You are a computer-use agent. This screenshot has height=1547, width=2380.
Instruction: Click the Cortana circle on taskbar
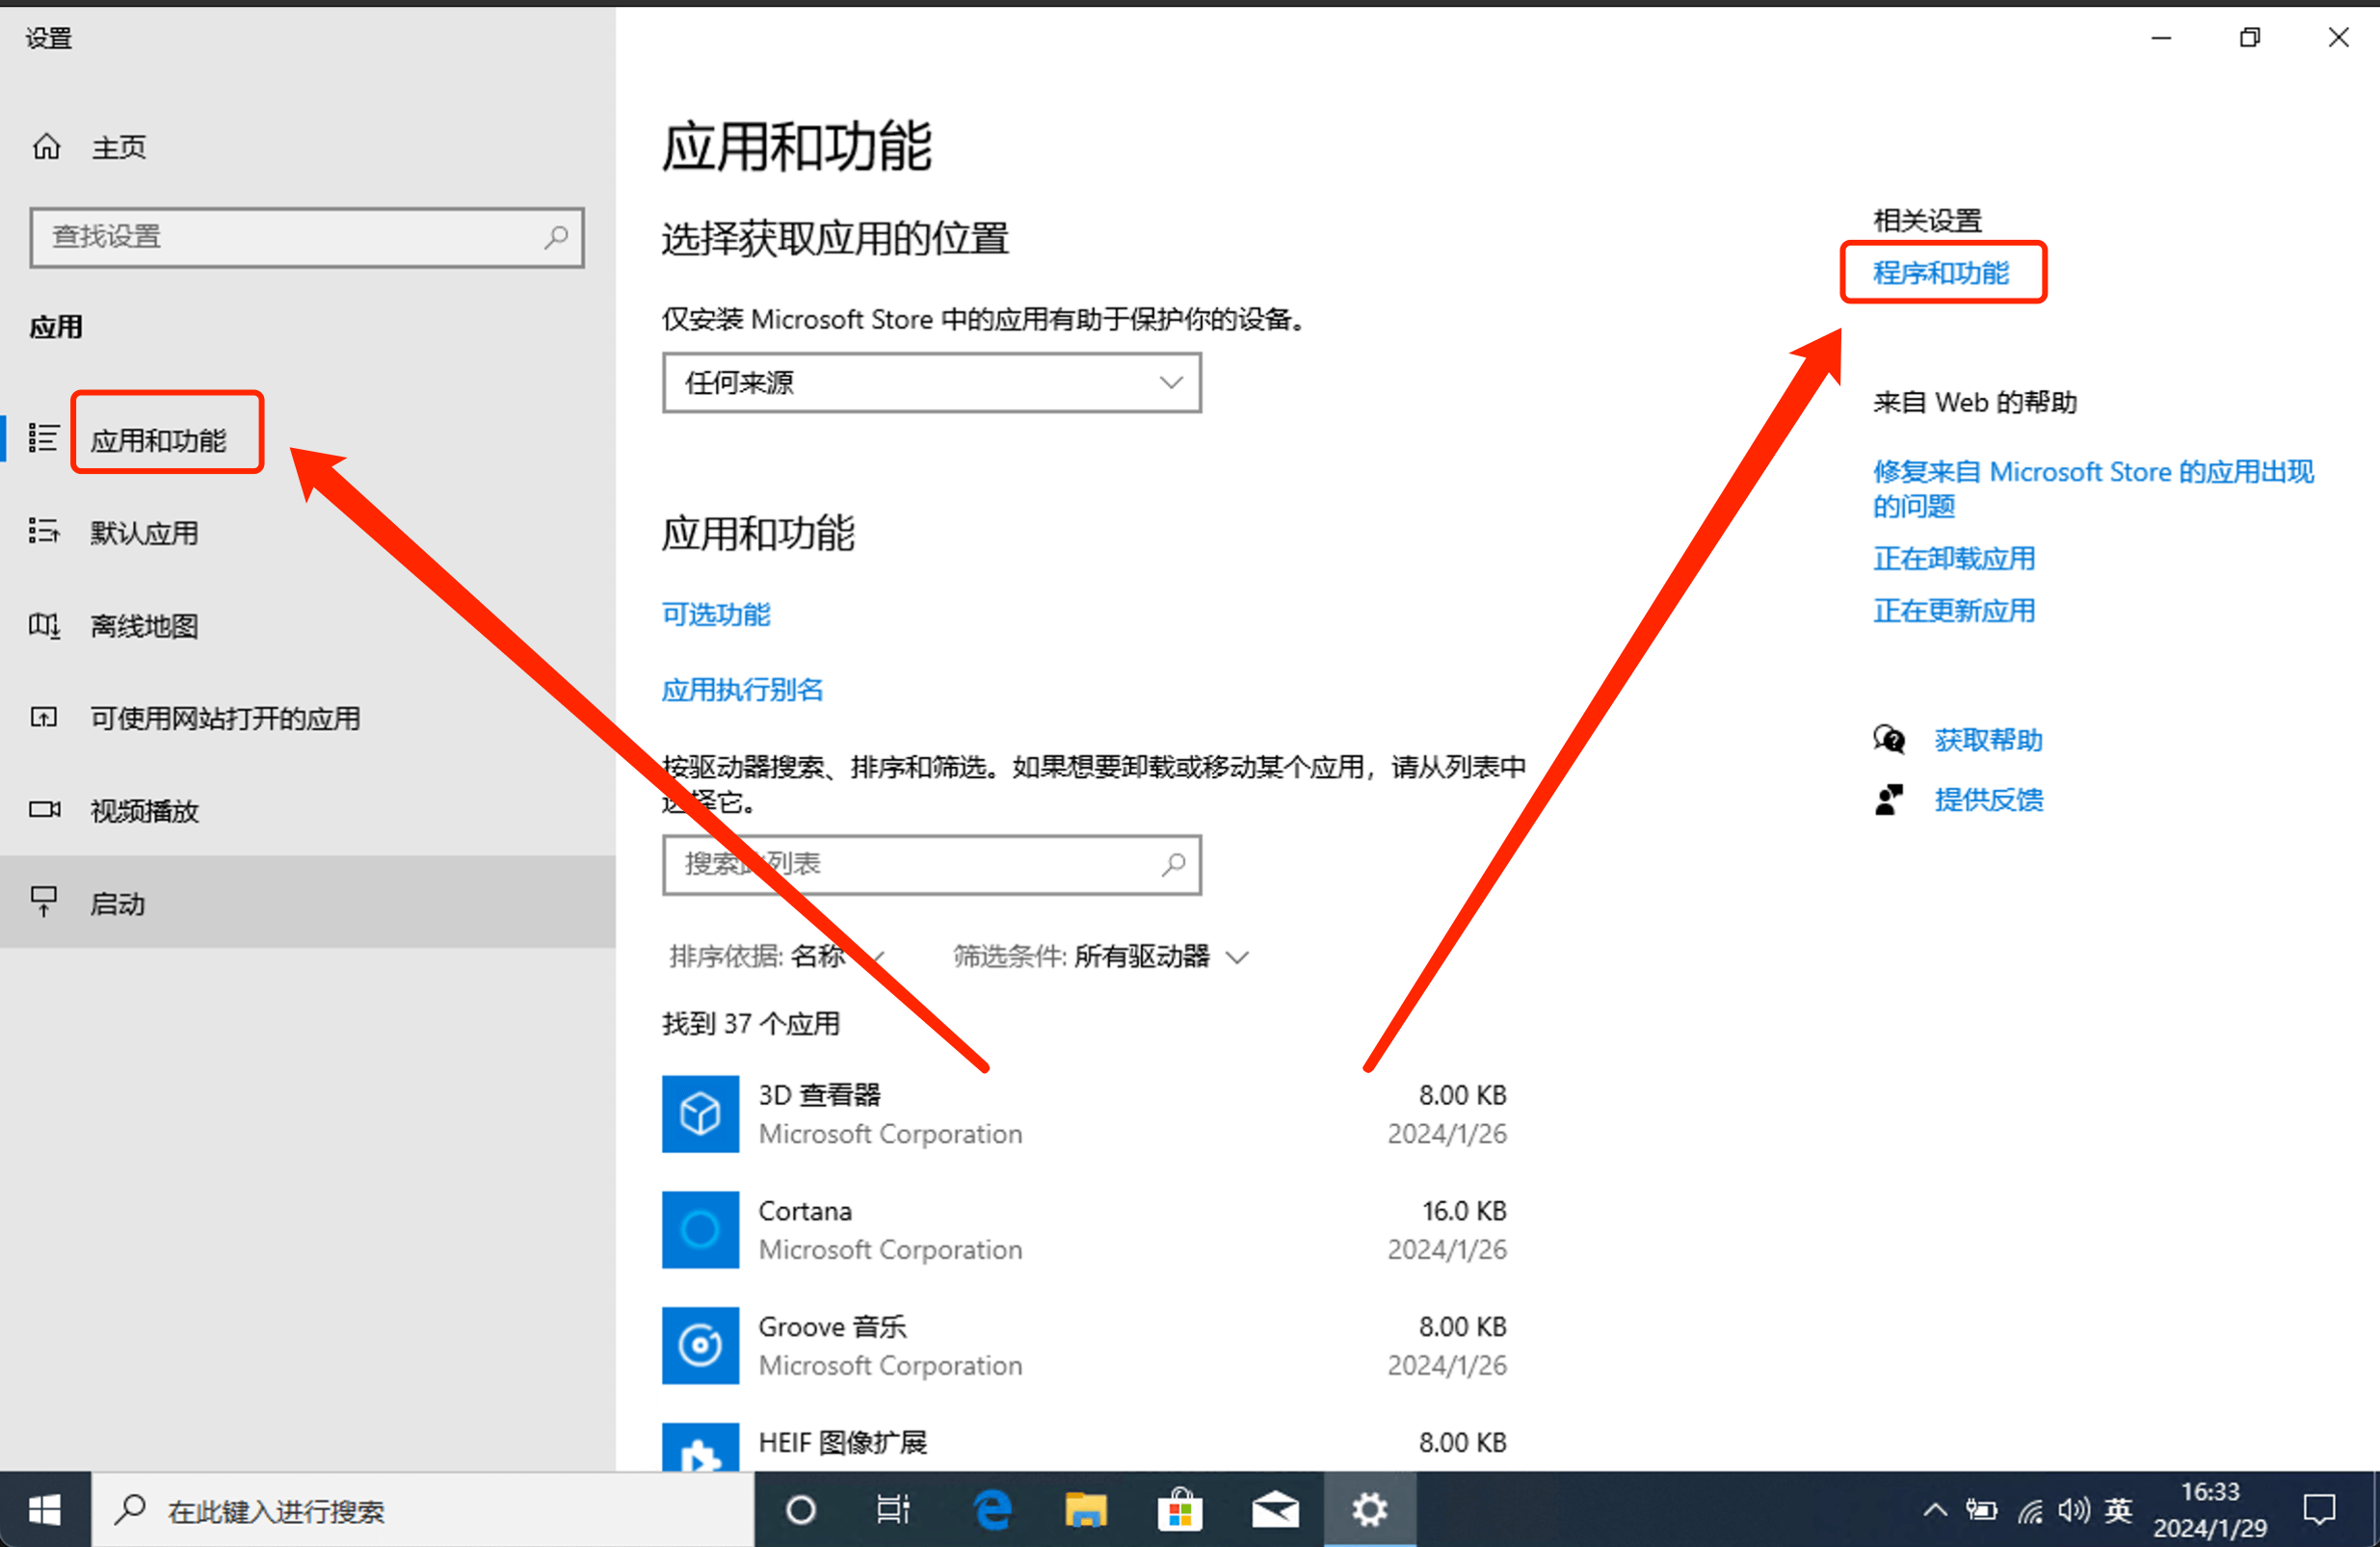tap(800, 1510)
